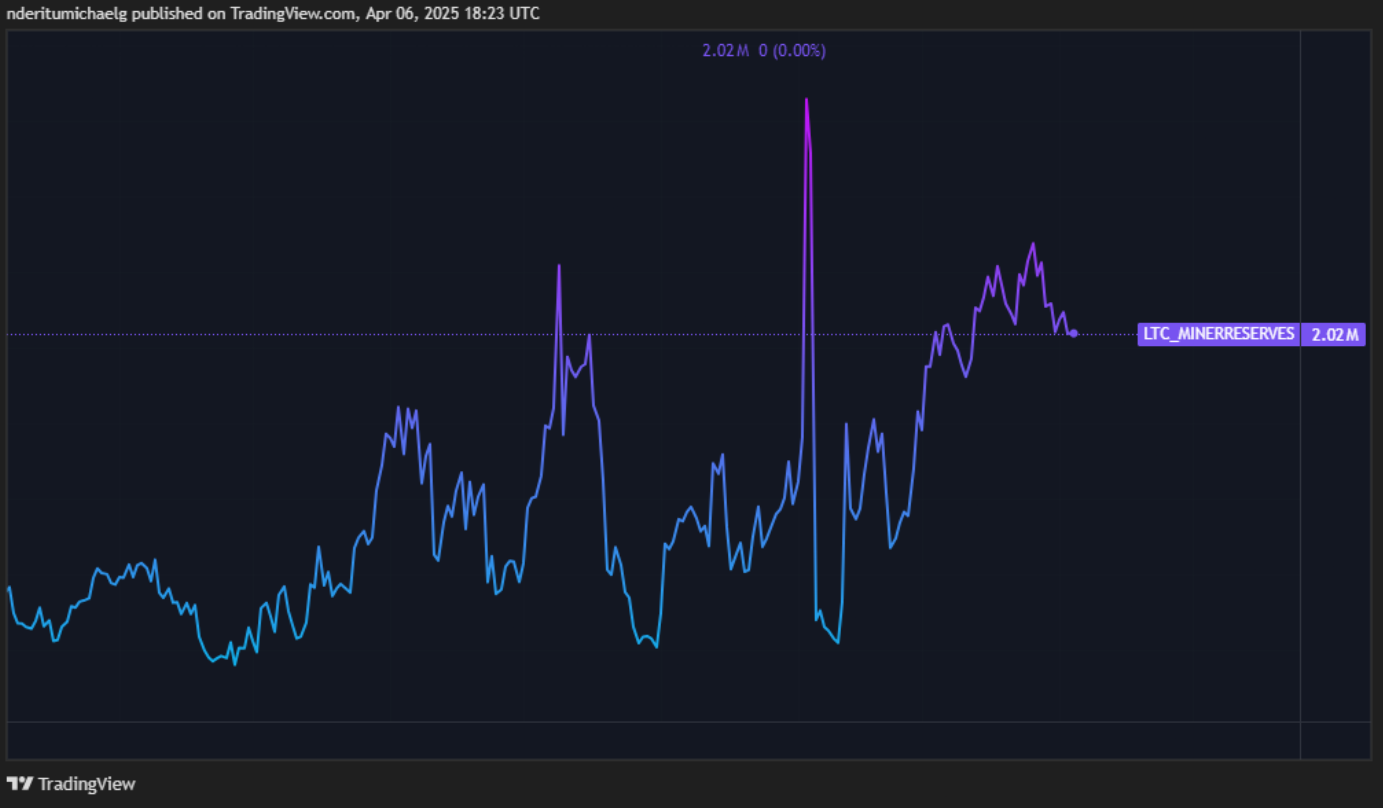Click the axis corner box at bottom right
The image size is (1383, 808).
1335,740
